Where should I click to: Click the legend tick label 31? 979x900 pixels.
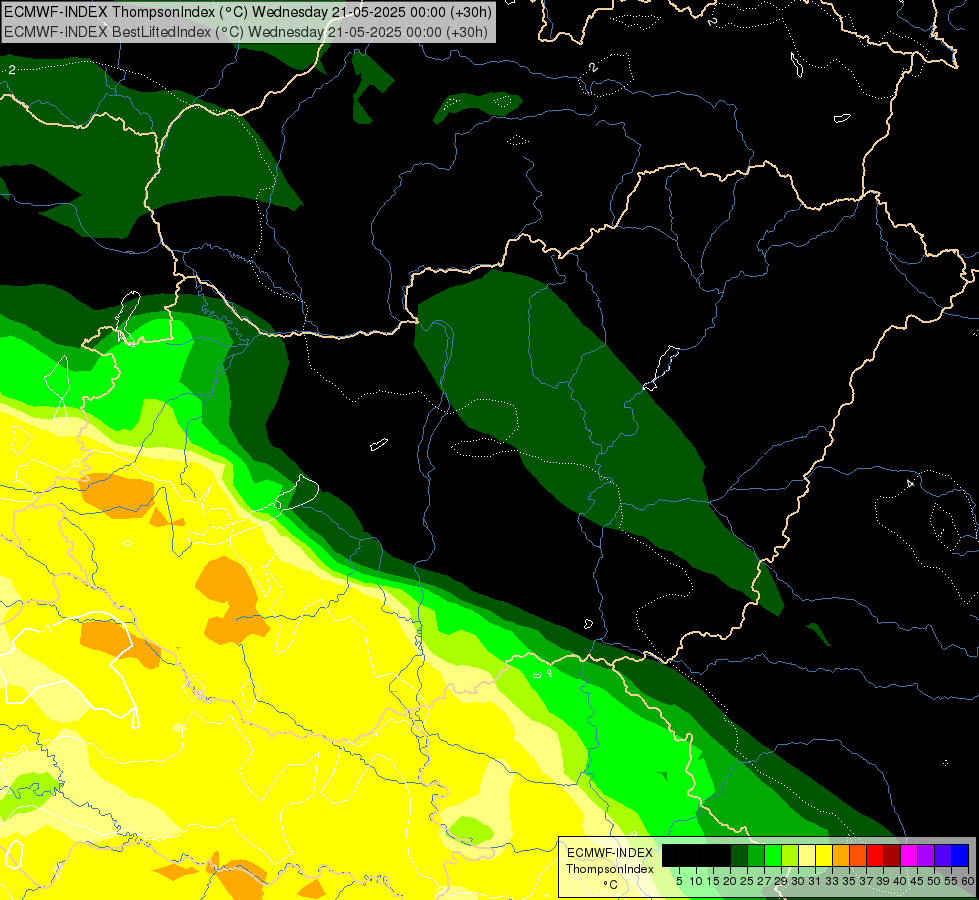(x=815, y=881)
